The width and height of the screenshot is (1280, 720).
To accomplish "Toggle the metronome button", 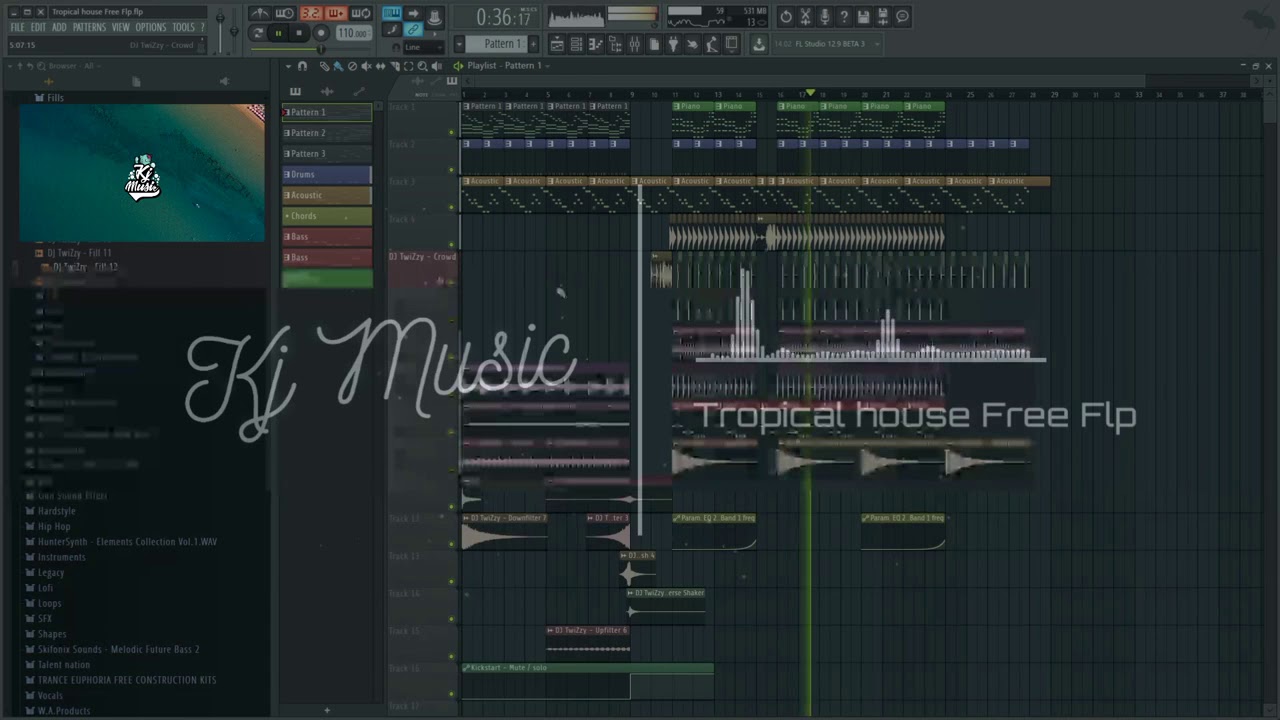I will [260, 13].
